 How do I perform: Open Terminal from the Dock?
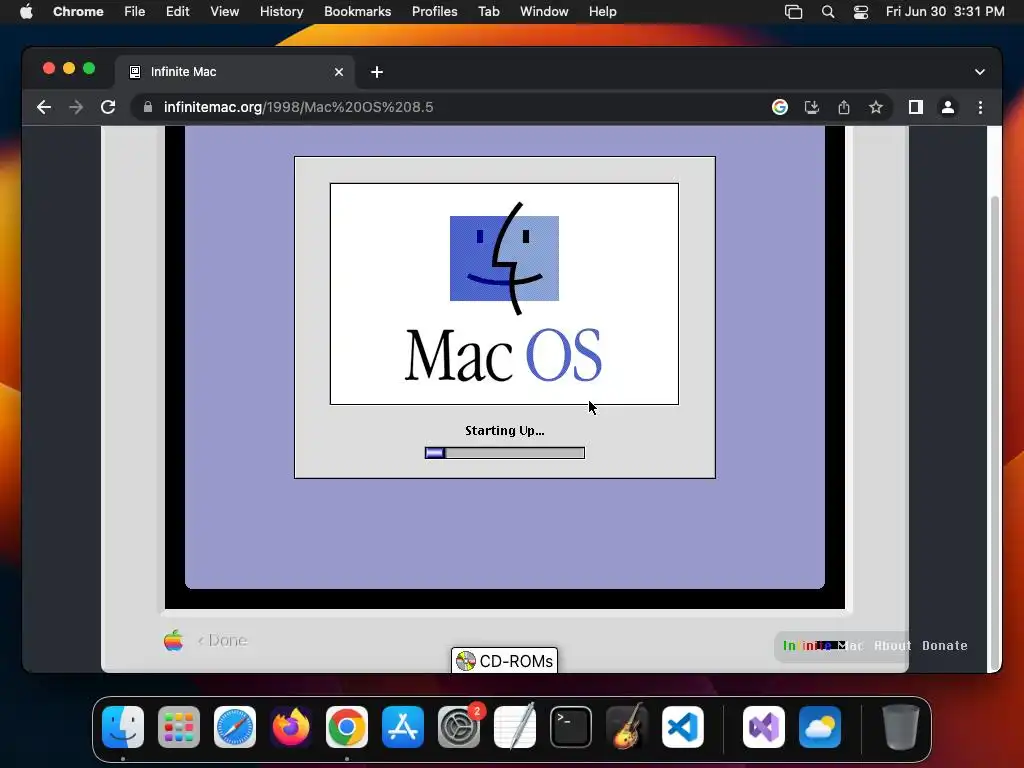571,727
